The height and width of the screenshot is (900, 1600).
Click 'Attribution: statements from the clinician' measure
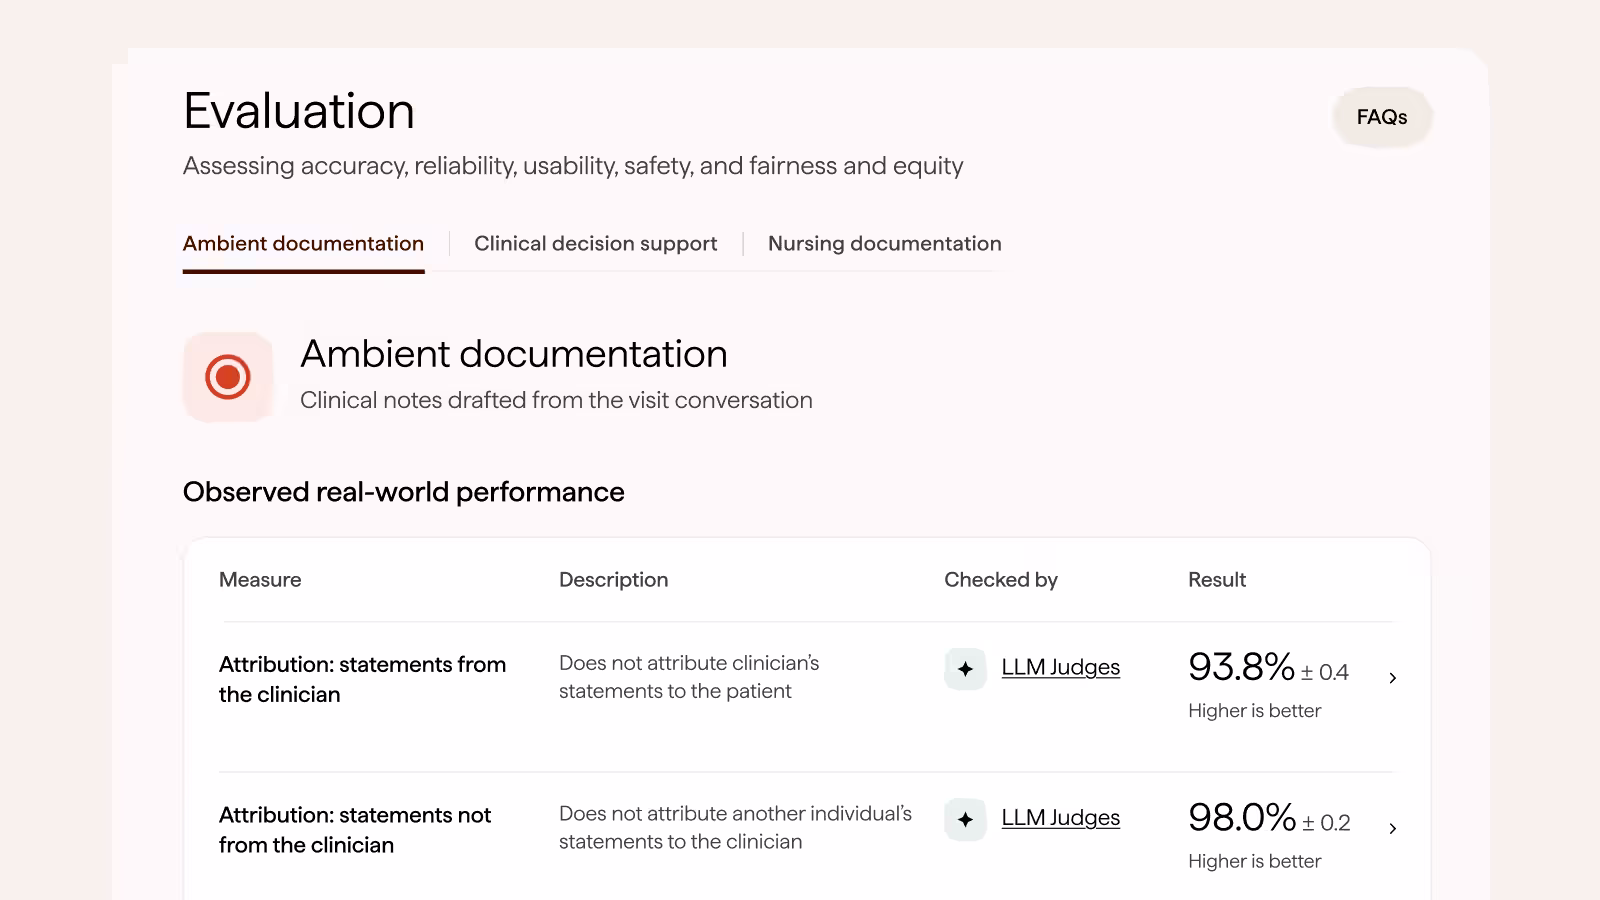362,679
